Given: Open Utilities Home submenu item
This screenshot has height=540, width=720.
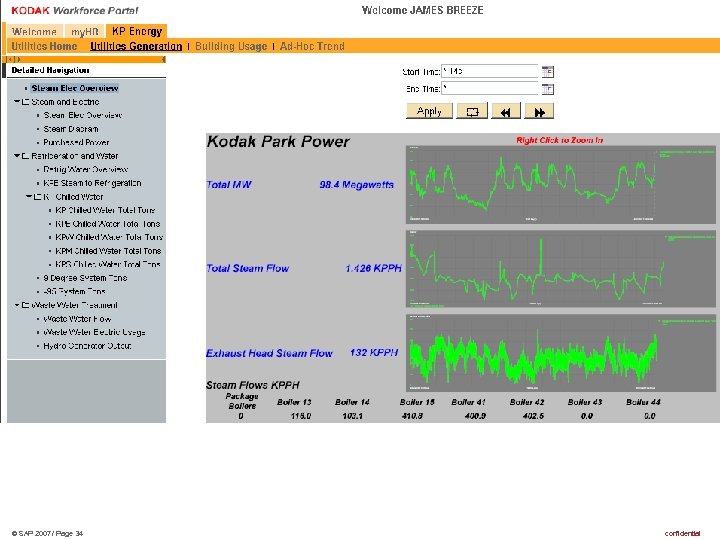Looking at the screenshot, I should click(44, 46).
